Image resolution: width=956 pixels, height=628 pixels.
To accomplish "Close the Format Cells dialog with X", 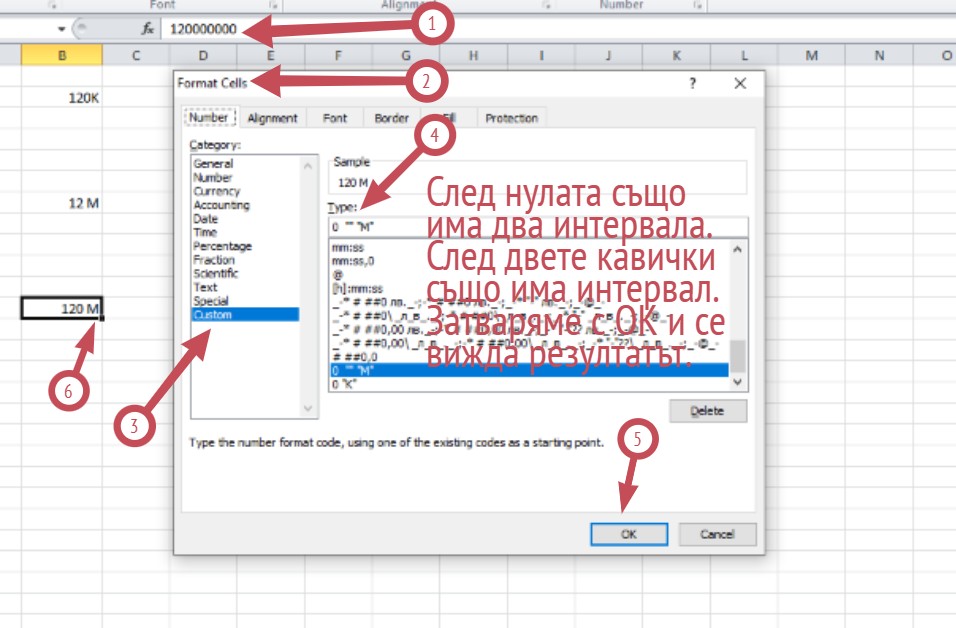I will pos(740,84).
